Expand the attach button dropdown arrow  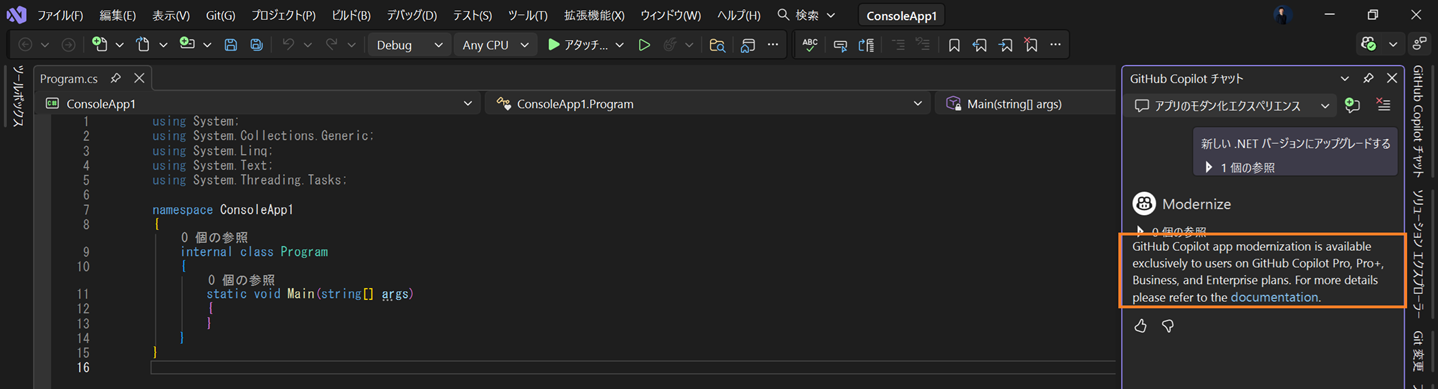[619, 45]
